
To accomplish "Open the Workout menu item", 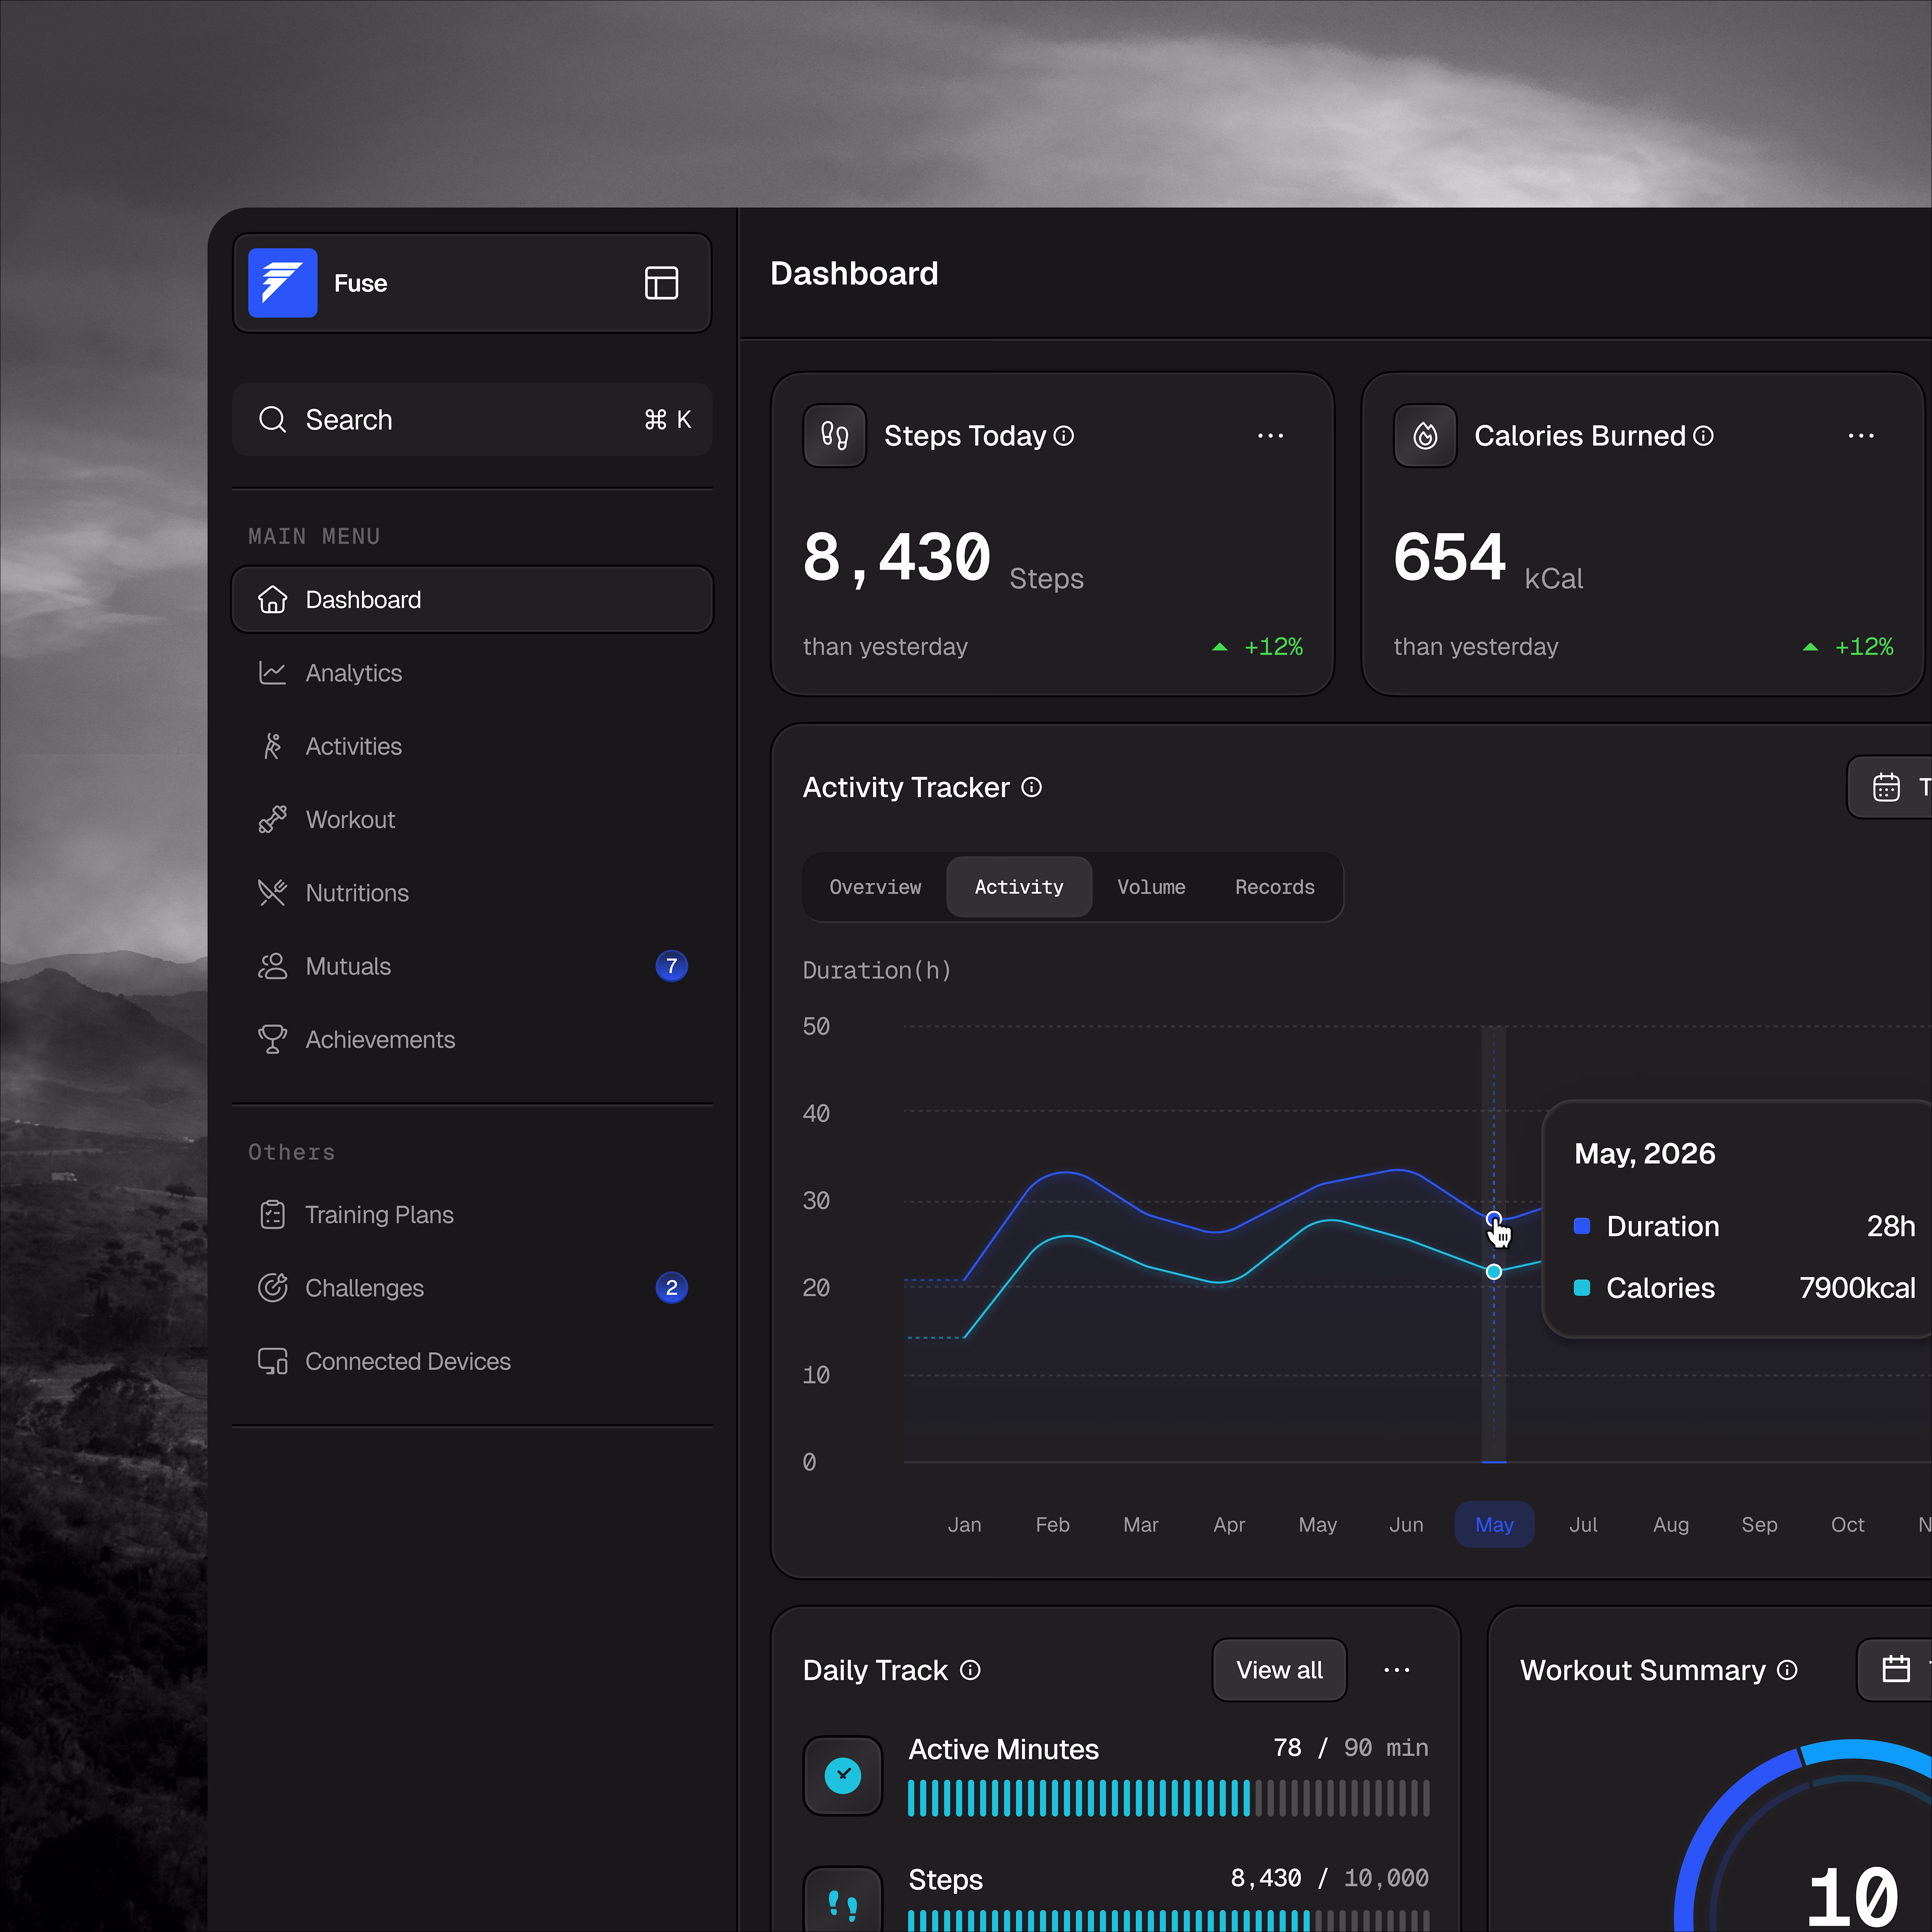I will click(x=472, y=820).
